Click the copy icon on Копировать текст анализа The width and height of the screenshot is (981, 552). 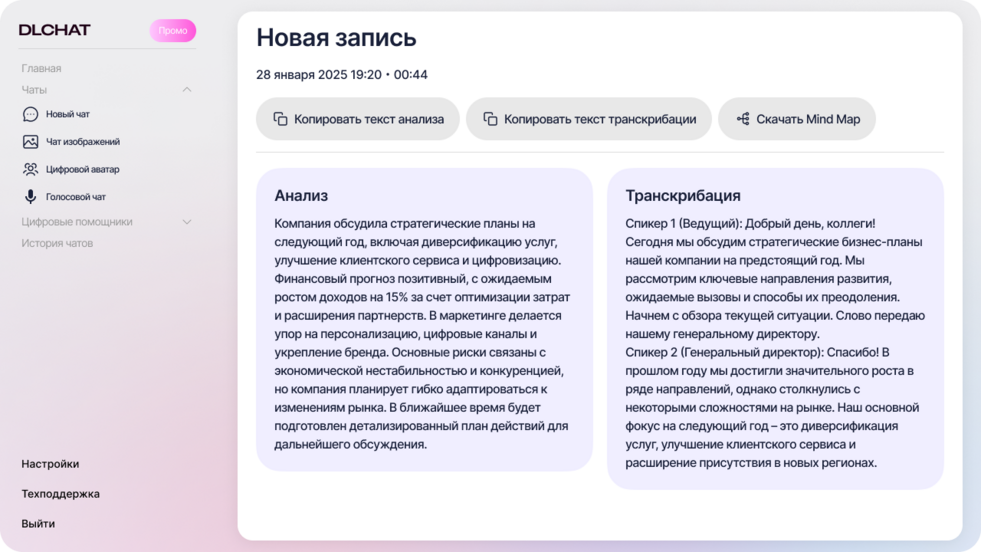[x=280, y=119]
